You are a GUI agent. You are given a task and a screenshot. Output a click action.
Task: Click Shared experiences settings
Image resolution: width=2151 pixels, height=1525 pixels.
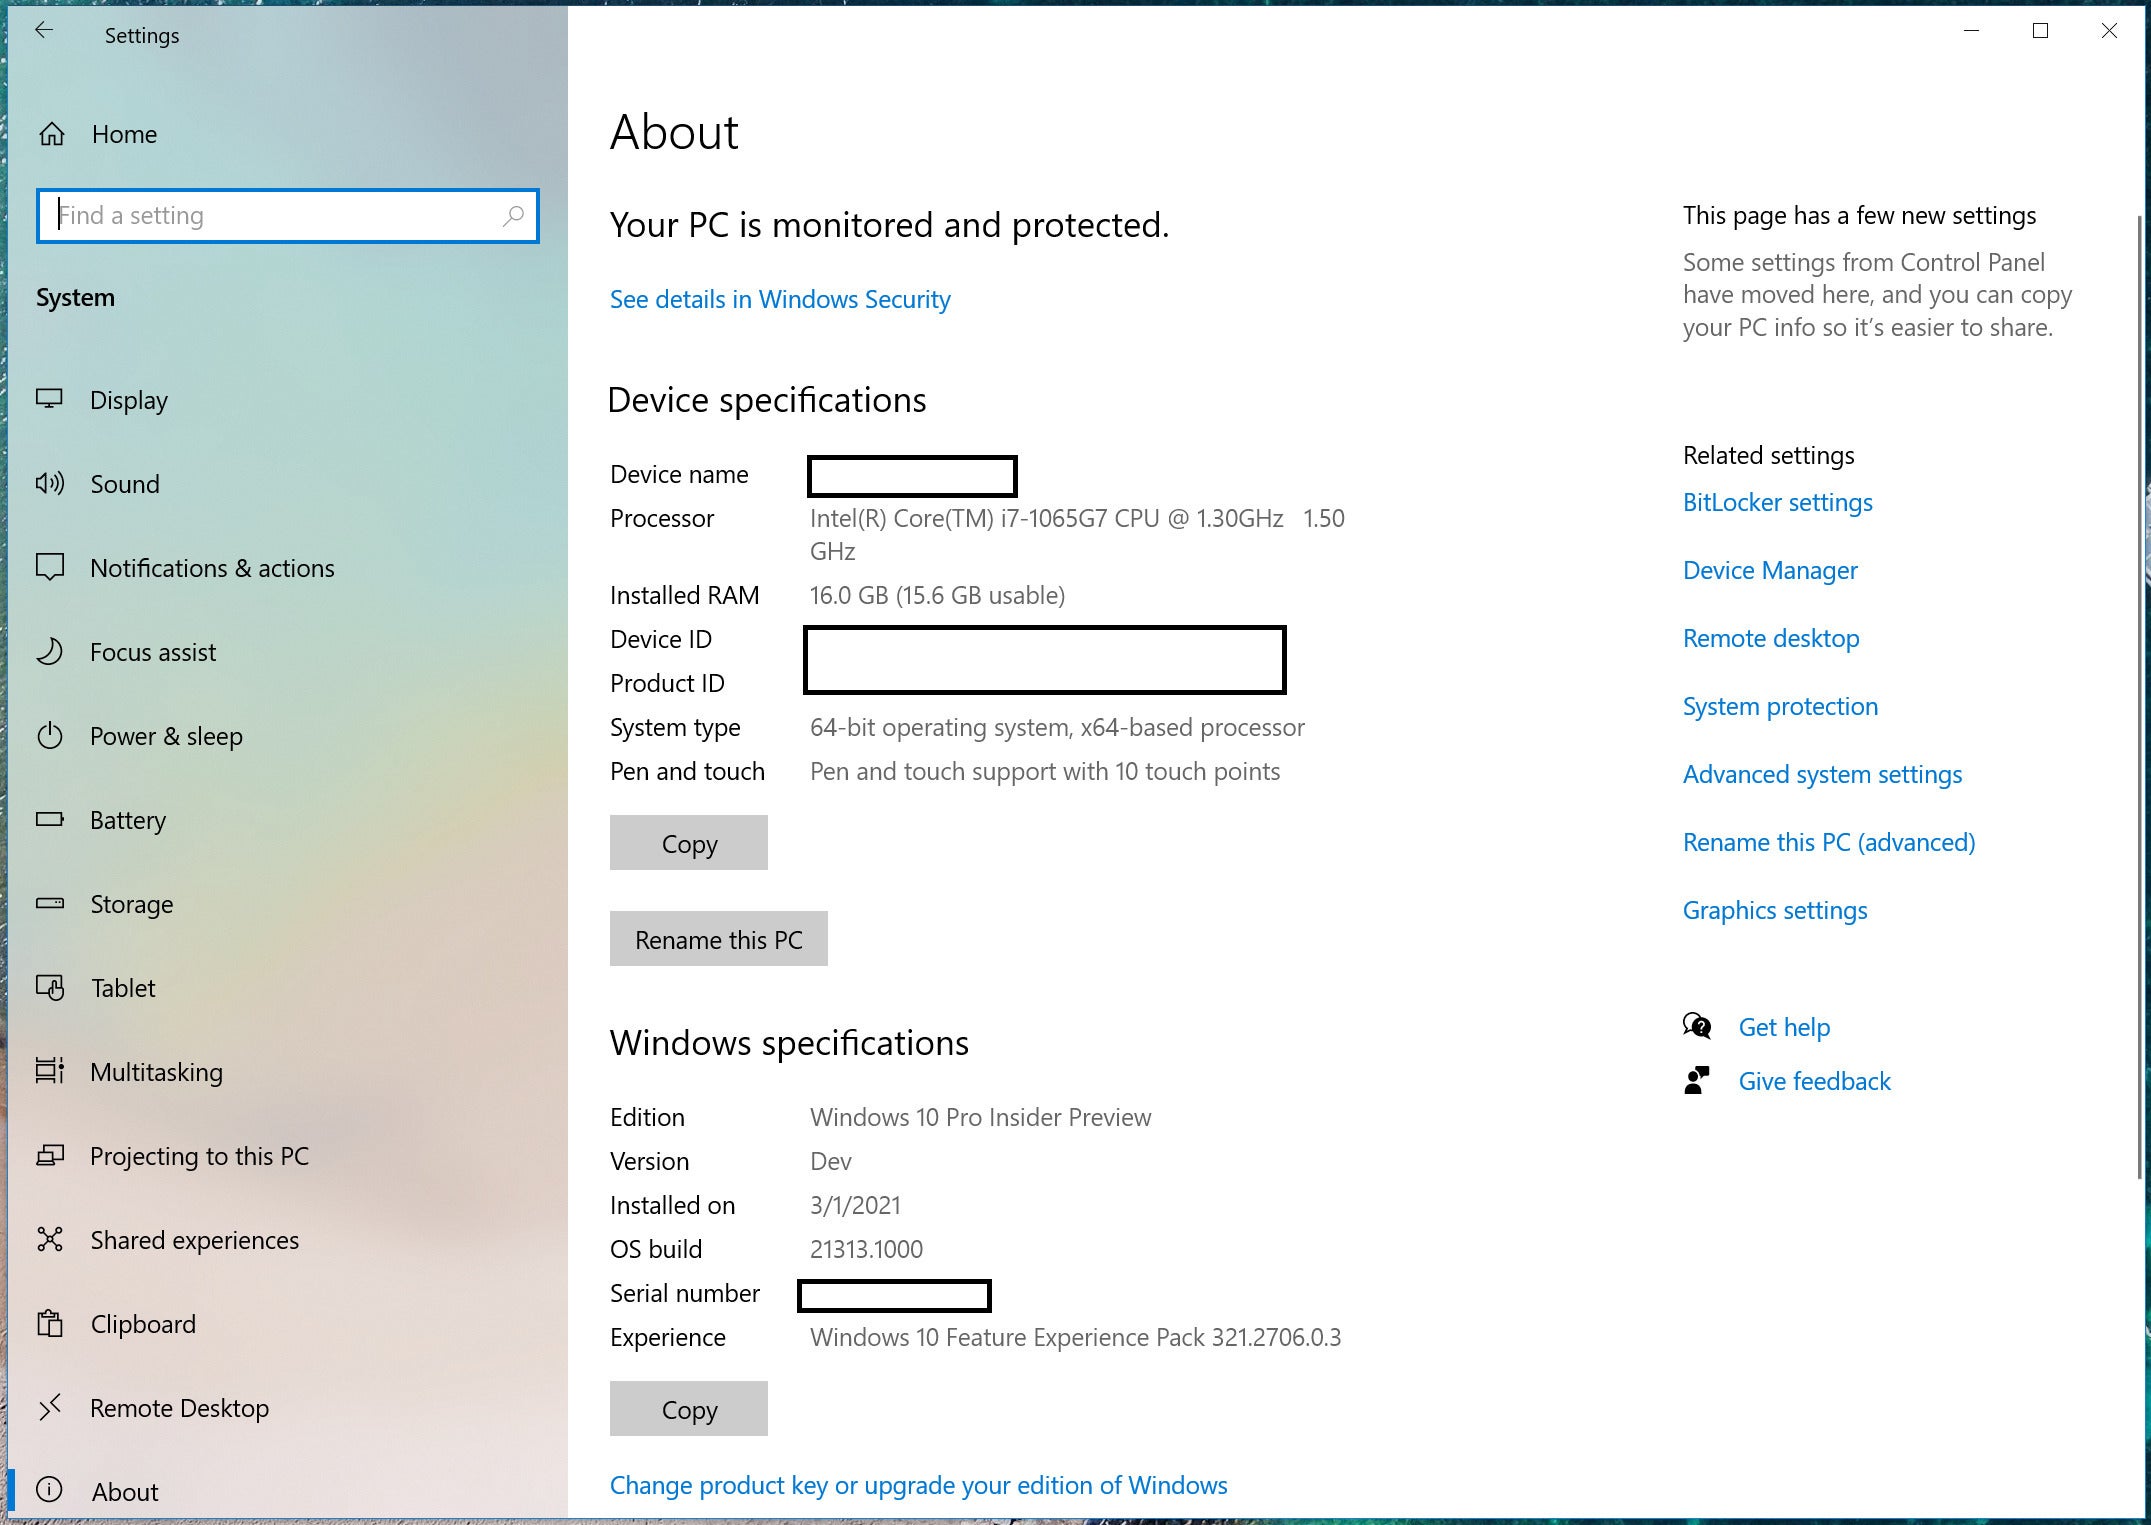pyautogui.click(x=193, y=1239)
